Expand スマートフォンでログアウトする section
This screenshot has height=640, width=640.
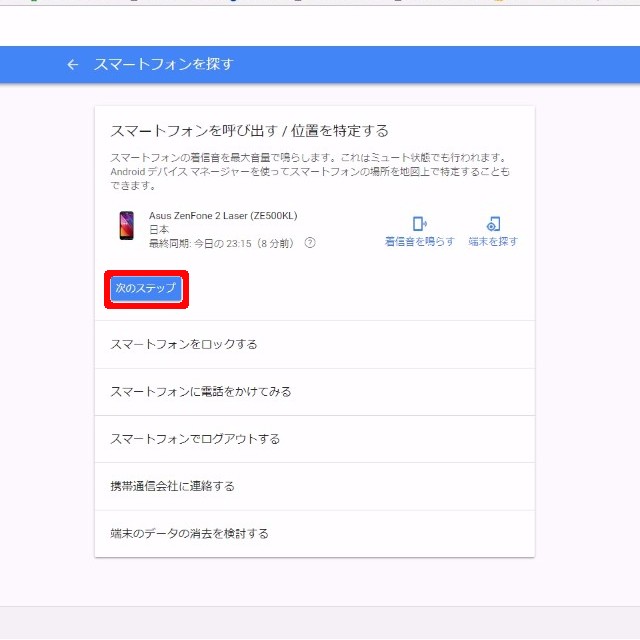coord(315,439)
